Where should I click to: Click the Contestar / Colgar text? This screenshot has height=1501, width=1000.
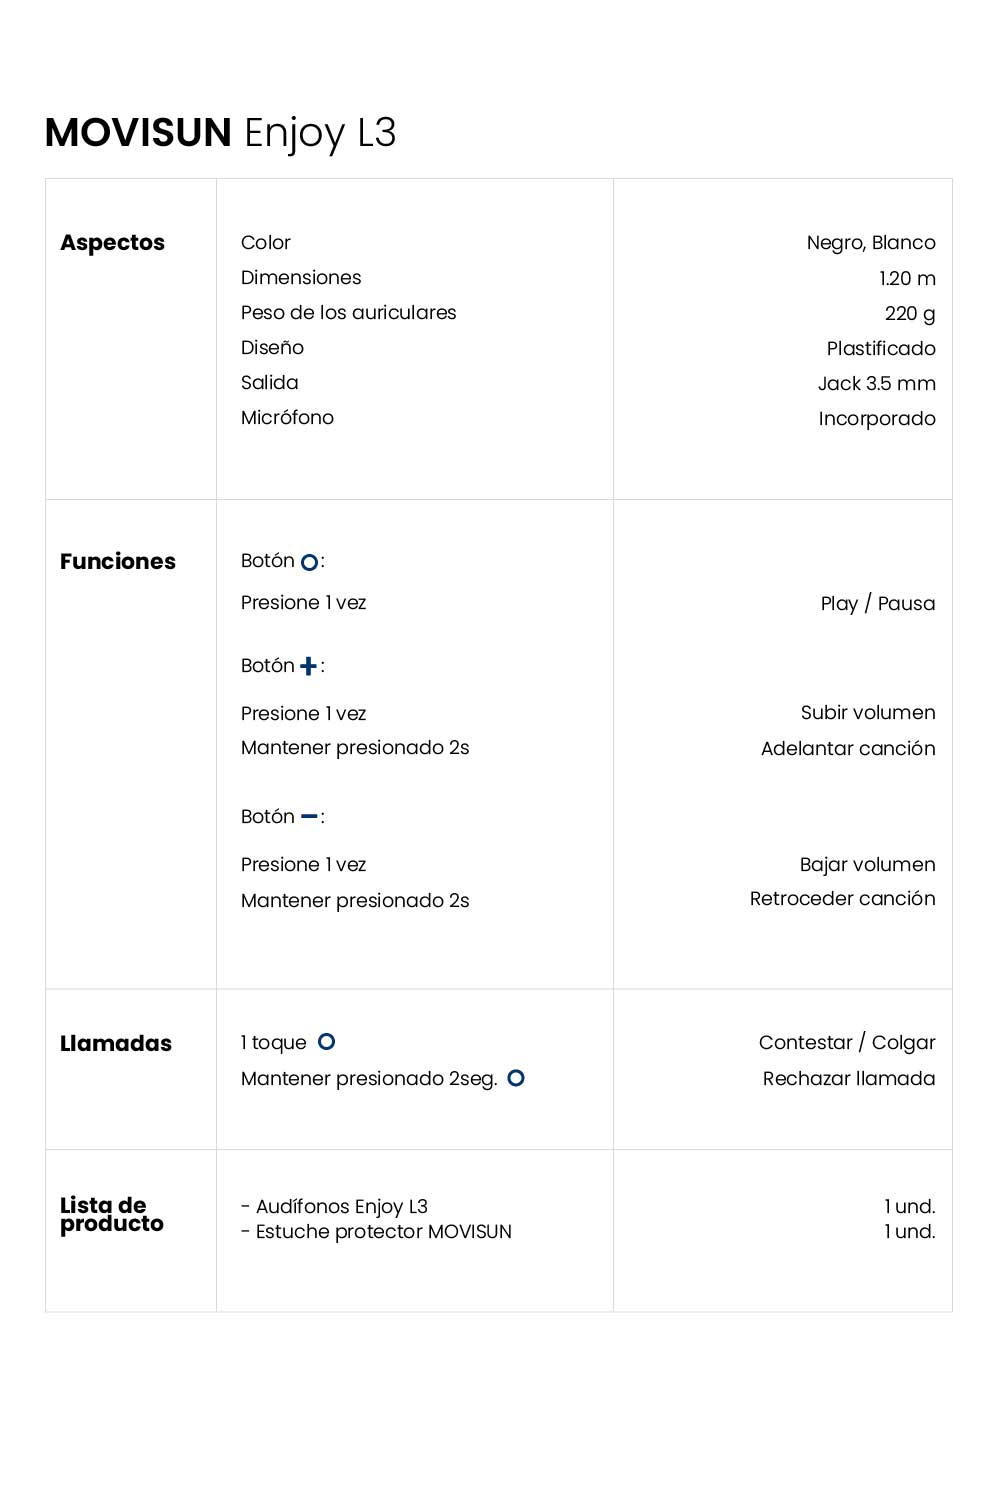click(x=847, y=1043)
